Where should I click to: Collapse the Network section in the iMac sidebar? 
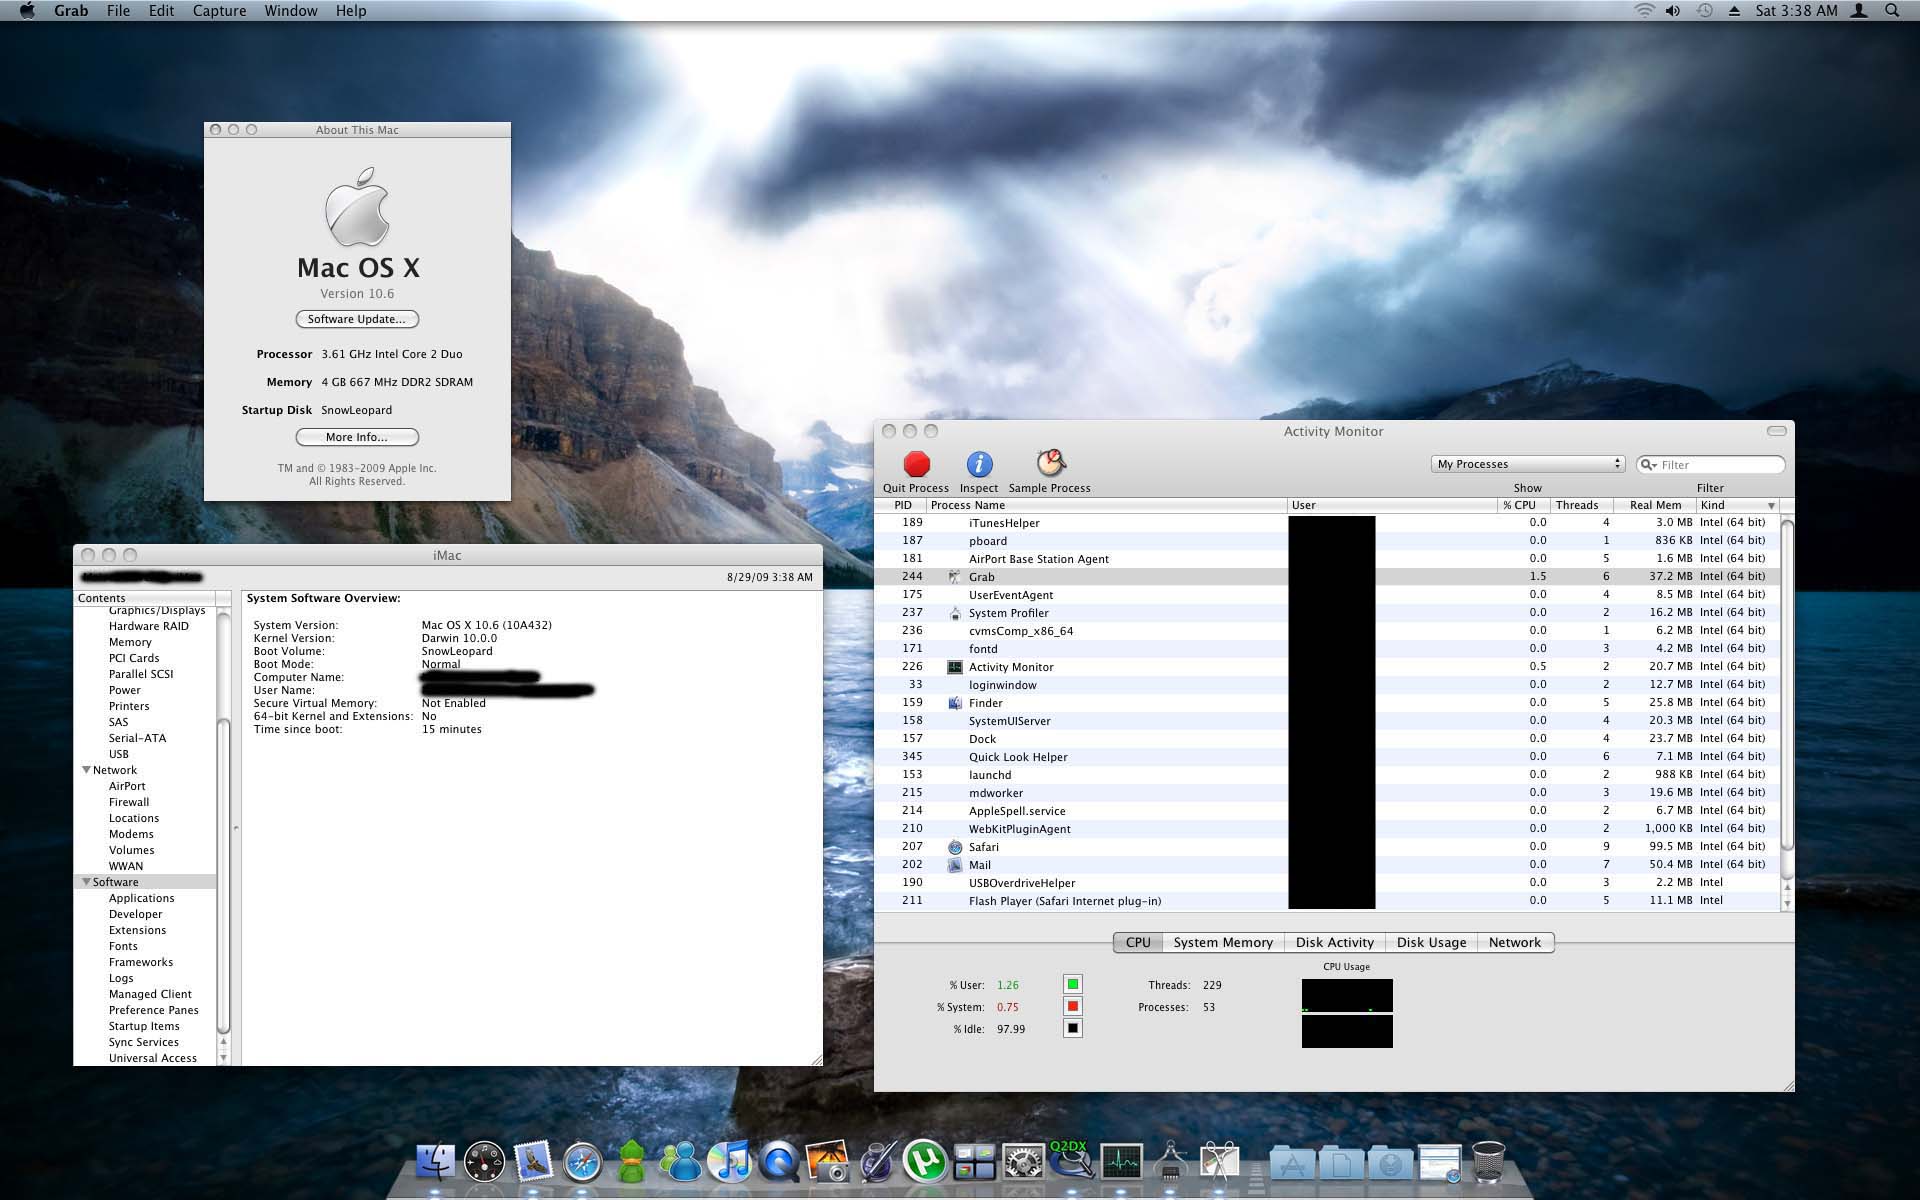[87, 770]
